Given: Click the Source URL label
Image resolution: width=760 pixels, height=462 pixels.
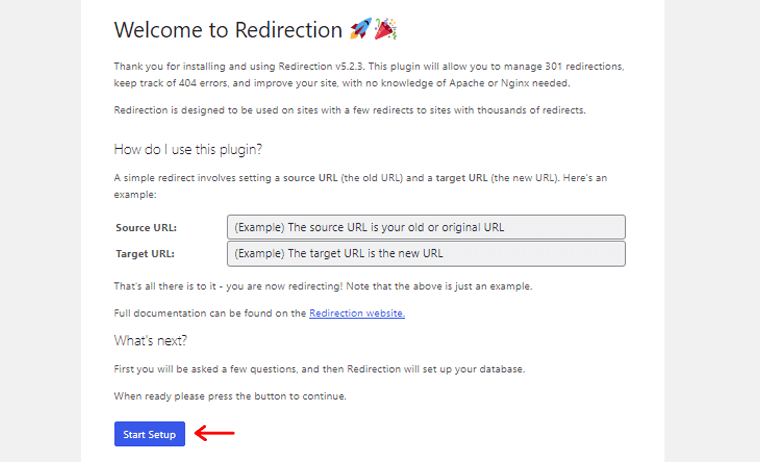Looking at the screenshot, I should (x=146, y=227).
